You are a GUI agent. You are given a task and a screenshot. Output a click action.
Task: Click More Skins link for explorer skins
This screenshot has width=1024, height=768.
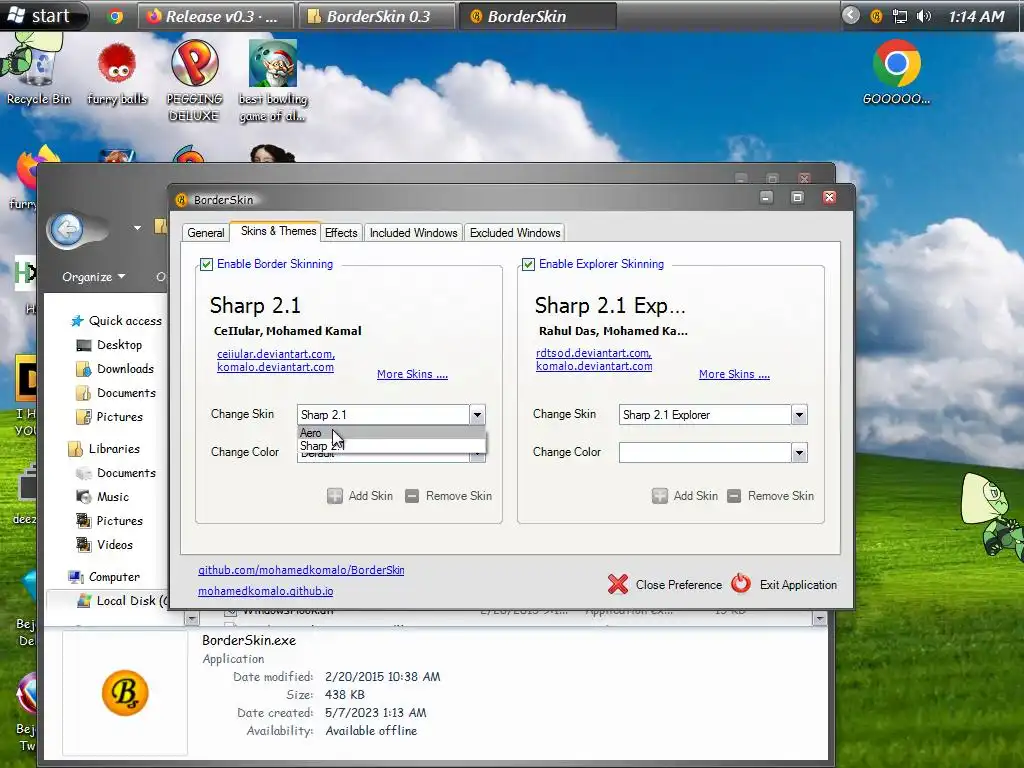point(734,374)
